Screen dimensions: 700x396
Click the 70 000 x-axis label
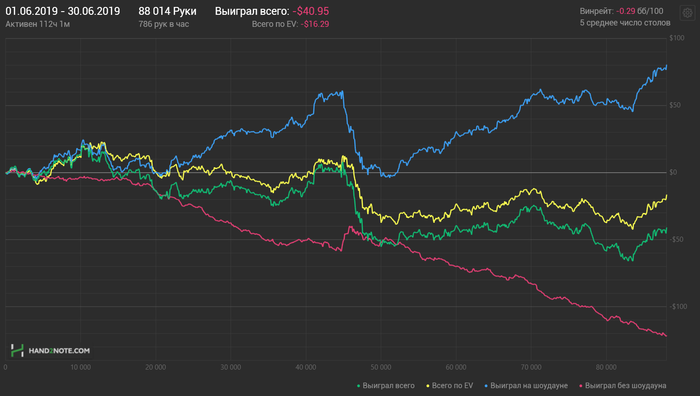point(531,367)
